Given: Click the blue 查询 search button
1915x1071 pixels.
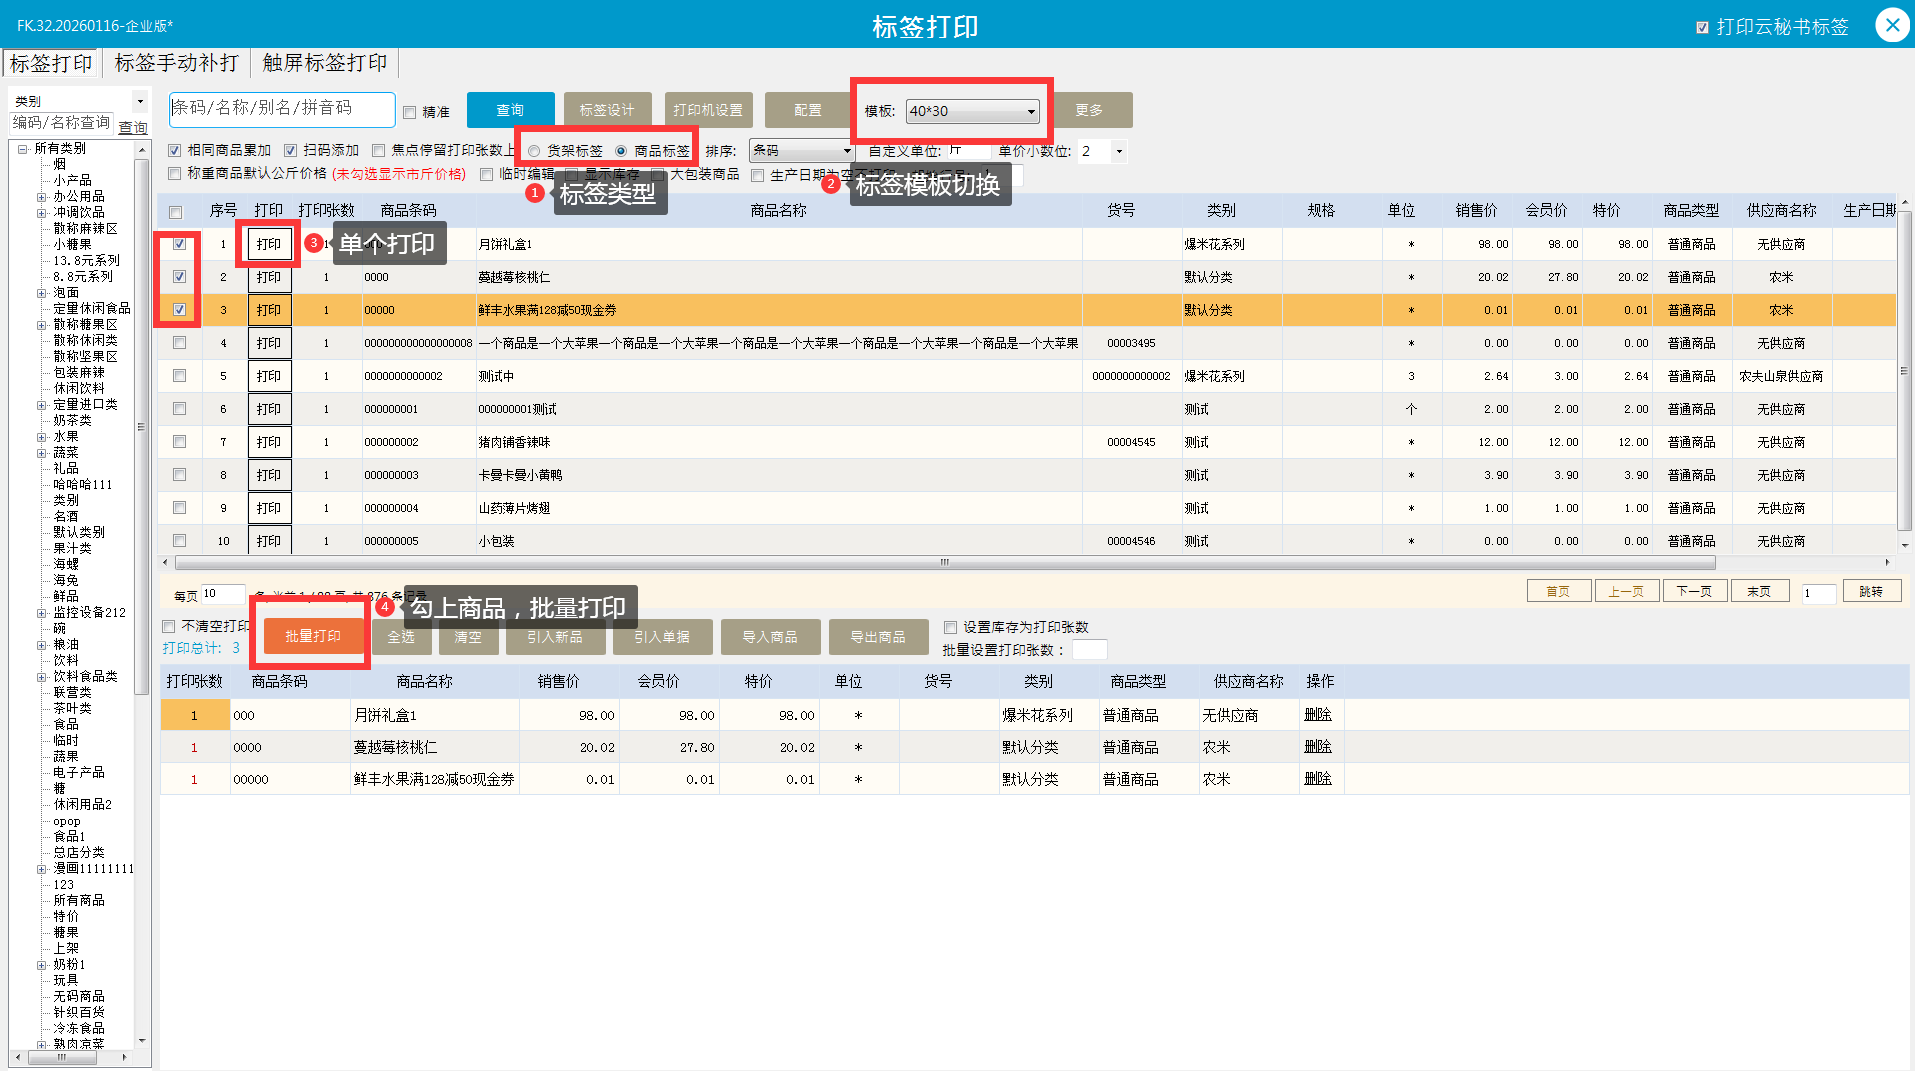Looking at the screenshot, I should (510, 110).
